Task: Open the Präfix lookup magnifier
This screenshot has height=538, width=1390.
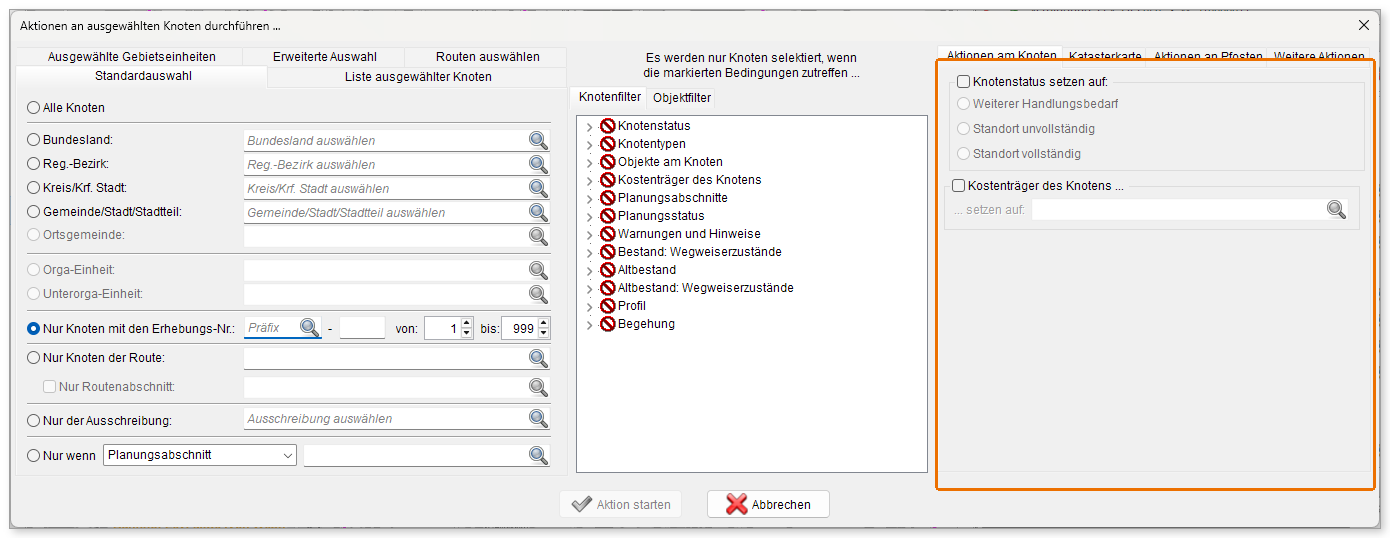Action: coord(310,328)
